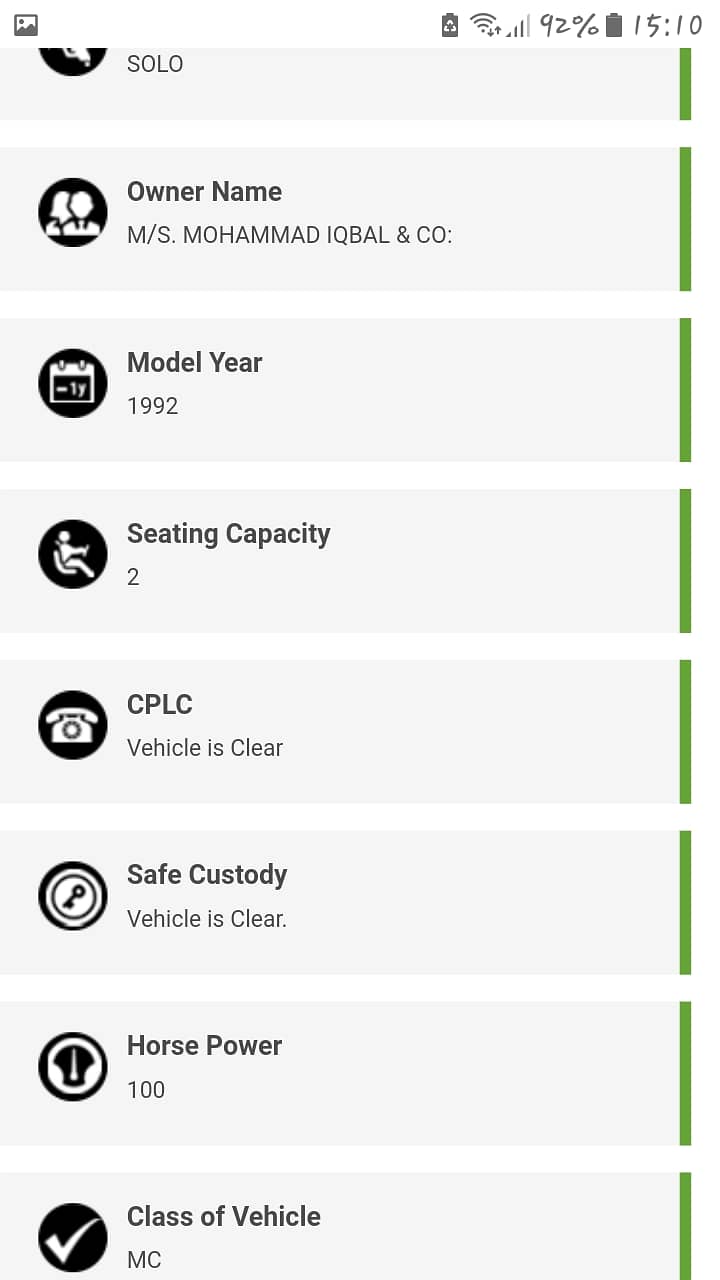Screen dimensions: 720x1280
Task: Tap the Wi-Fi indicator in status bar
Action: pos(485,25)
